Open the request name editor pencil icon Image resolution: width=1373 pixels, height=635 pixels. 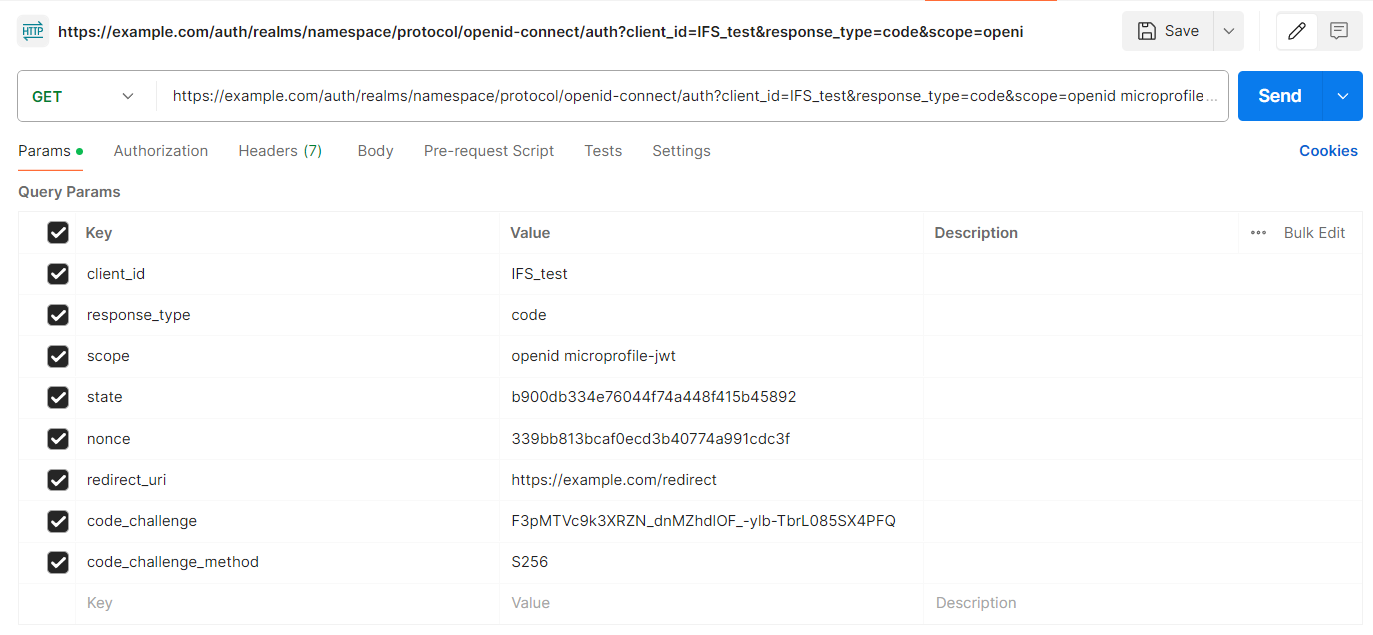[1297, 31]
